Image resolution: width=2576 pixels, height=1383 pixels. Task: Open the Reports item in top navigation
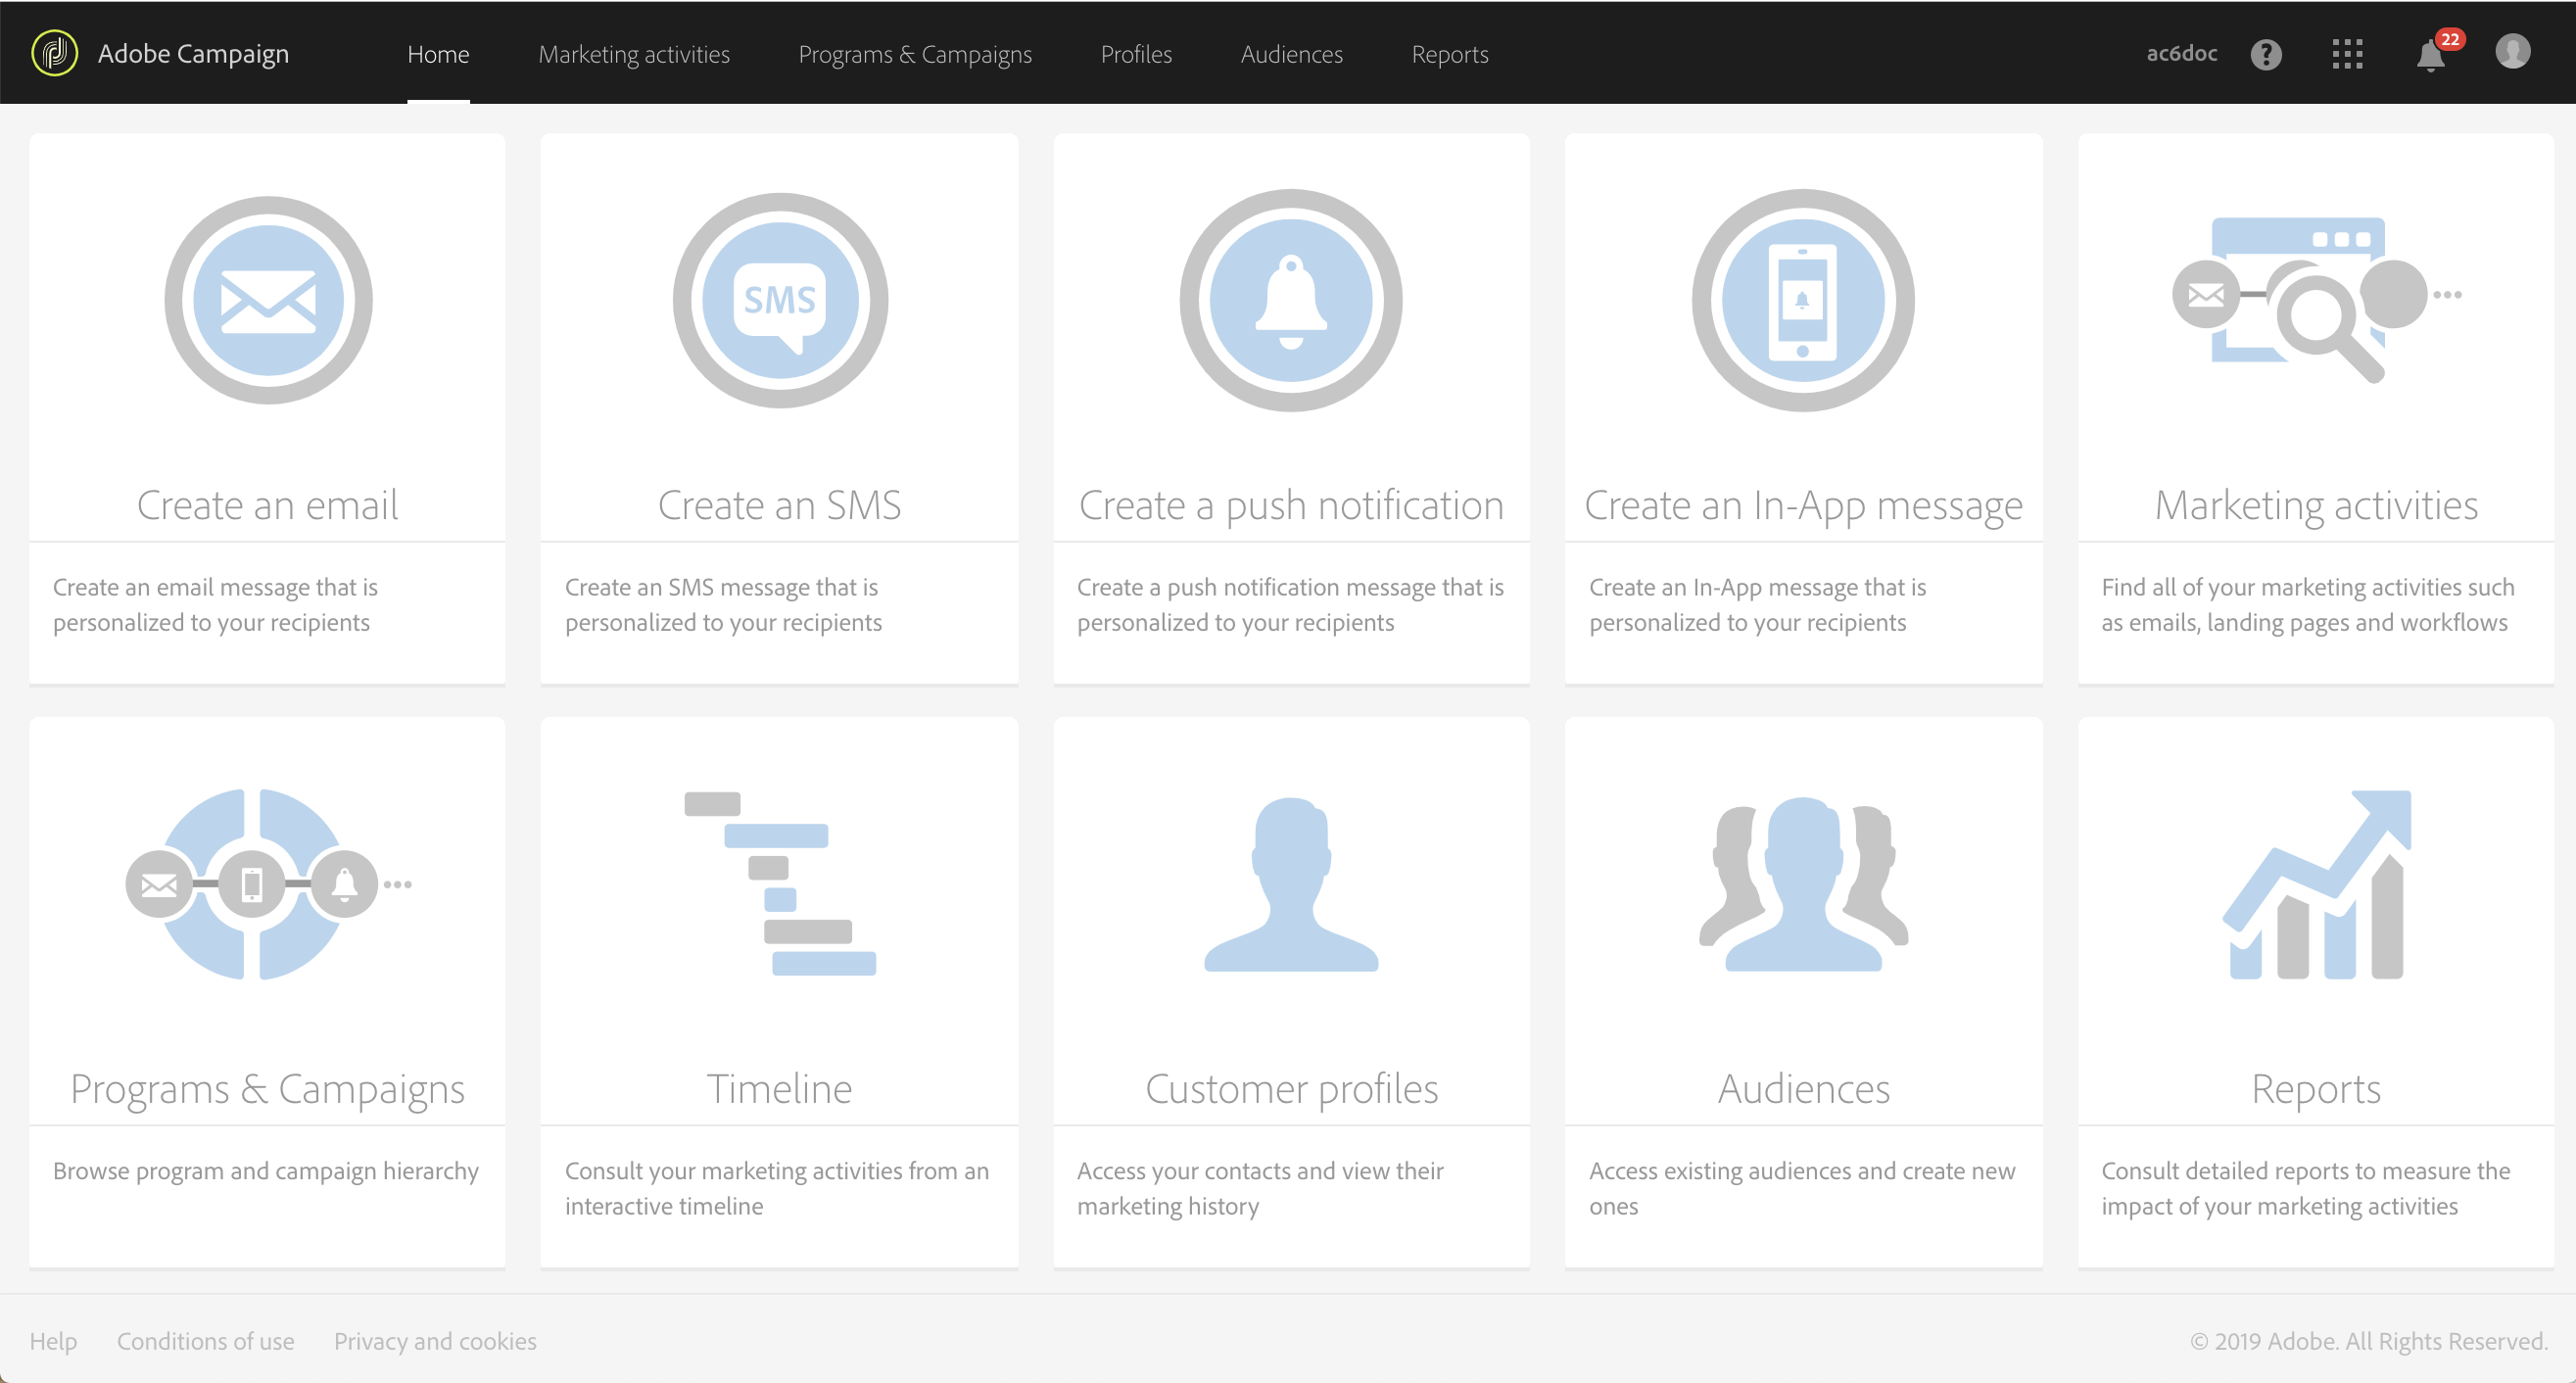pyautogui.click(x=1450, y=54)
